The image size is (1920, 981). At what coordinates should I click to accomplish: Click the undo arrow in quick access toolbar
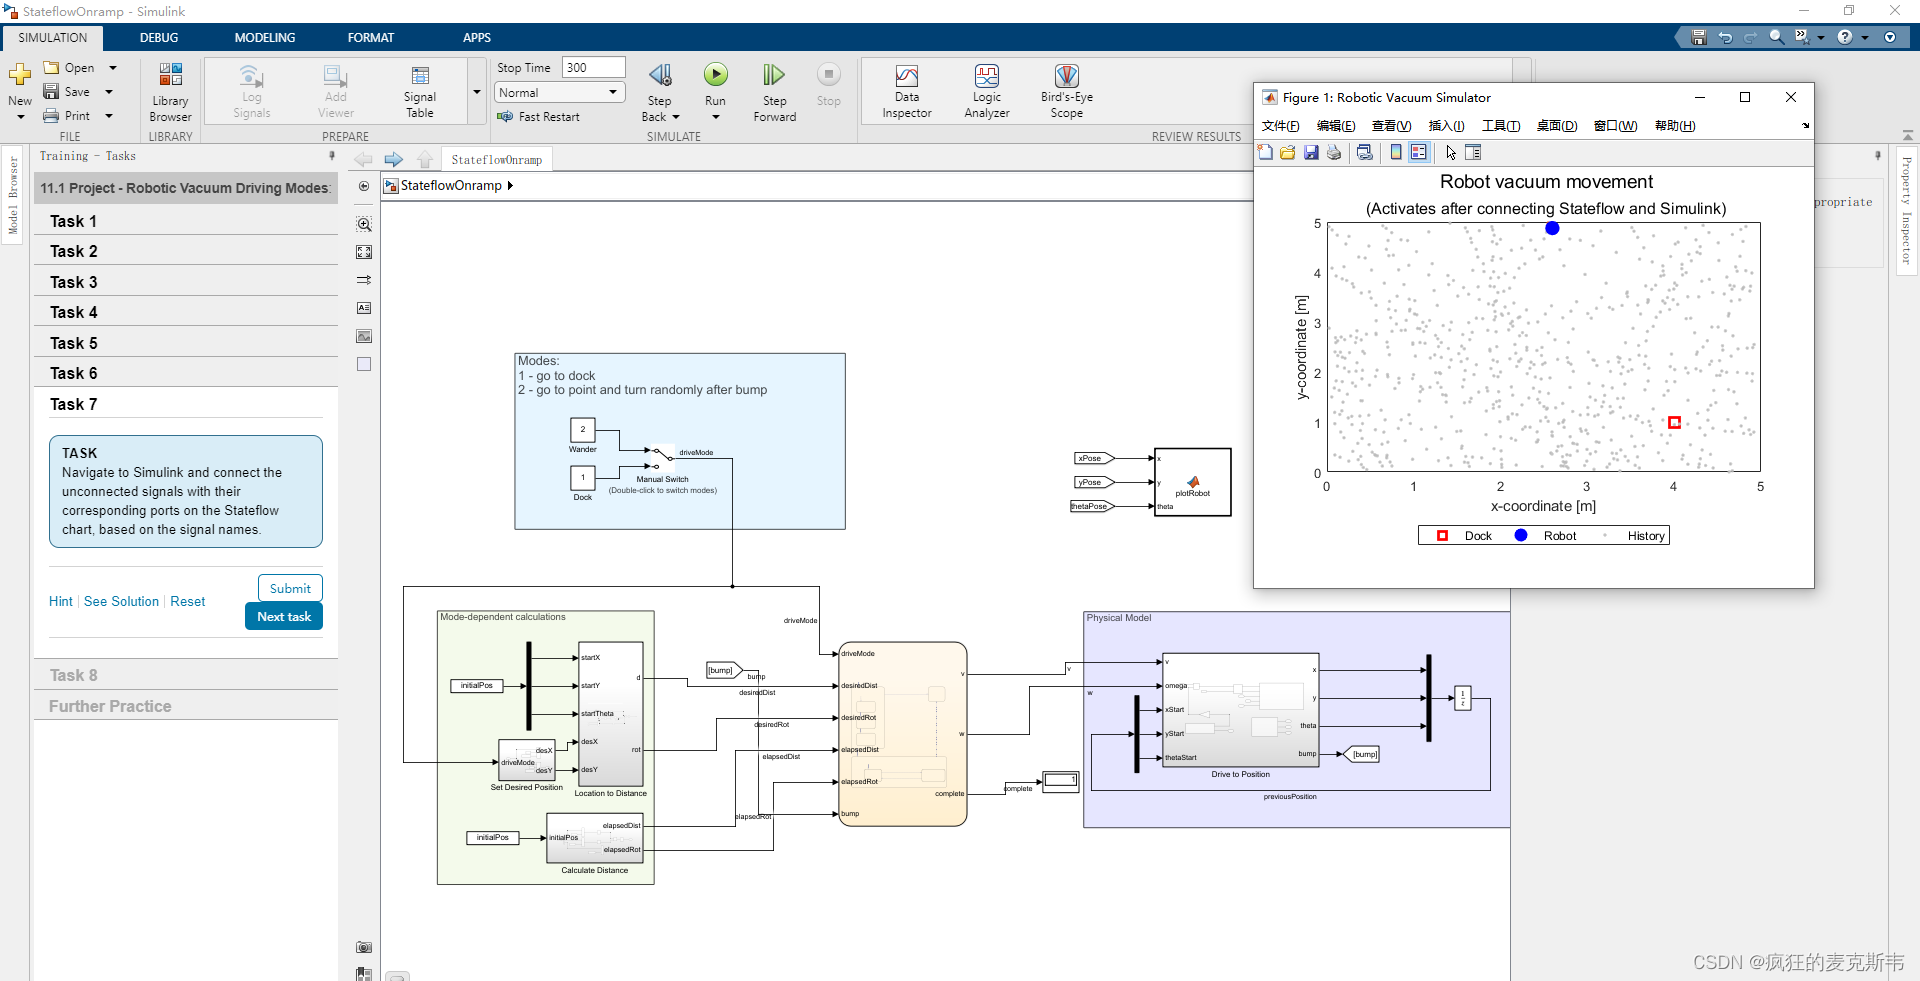point(1725,37)
